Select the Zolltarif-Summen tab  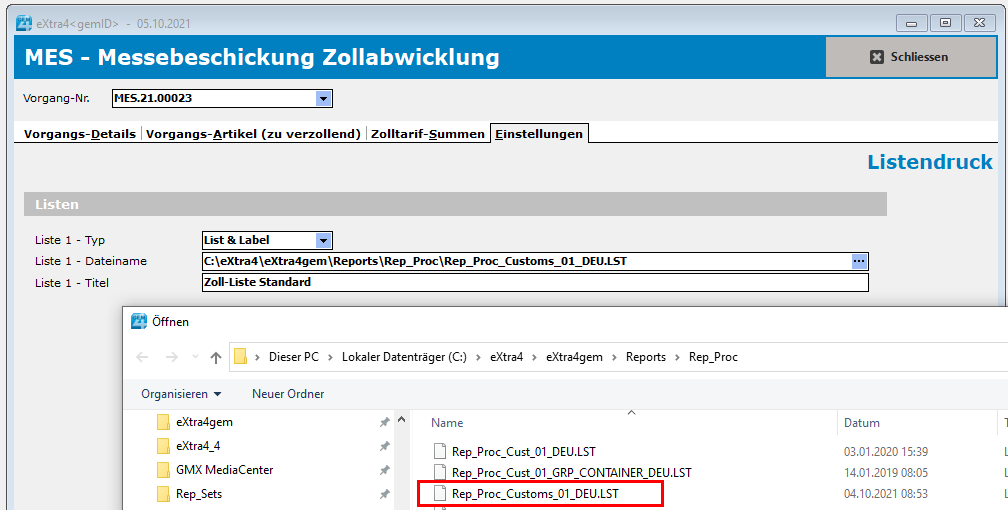428,134
